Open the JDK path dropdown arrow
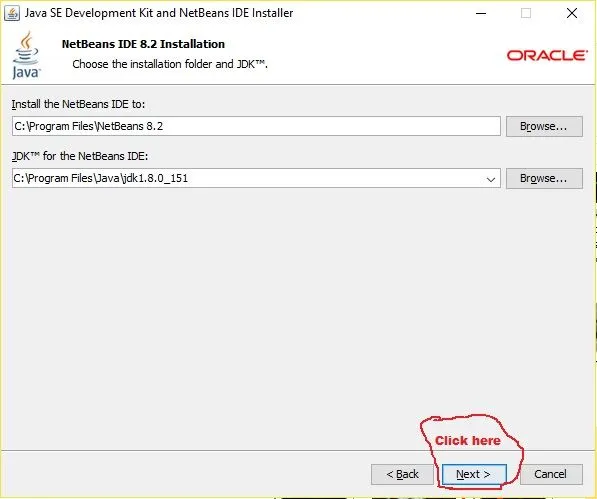597x499 pixels. pyautogui.click(x=491, y=179)
